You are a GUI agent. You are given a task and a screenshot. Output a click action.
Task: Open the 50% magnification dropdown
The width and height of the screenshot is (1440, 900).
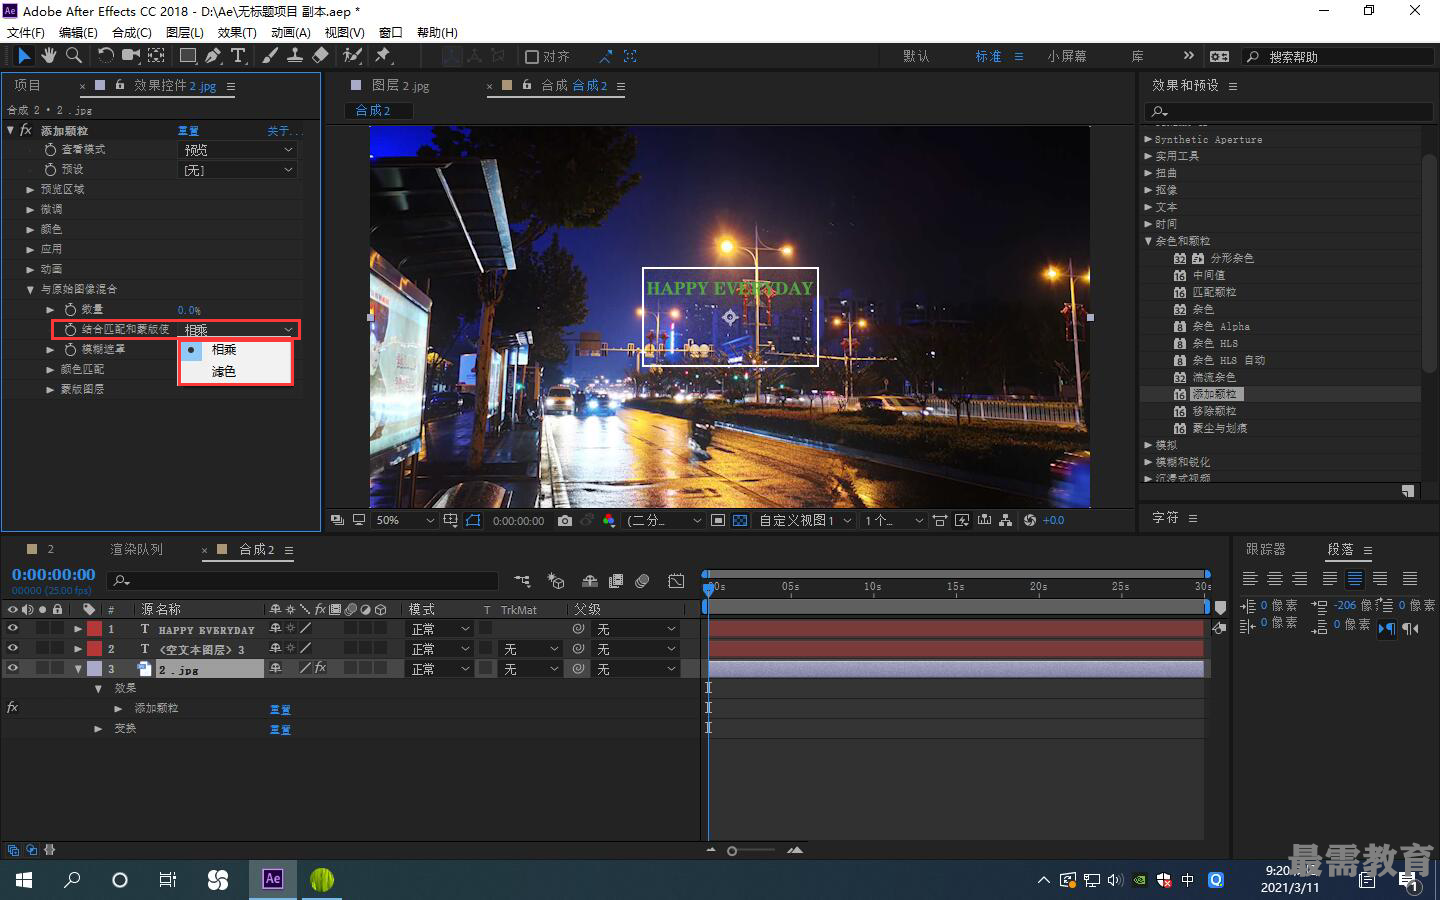click(404, 520)
